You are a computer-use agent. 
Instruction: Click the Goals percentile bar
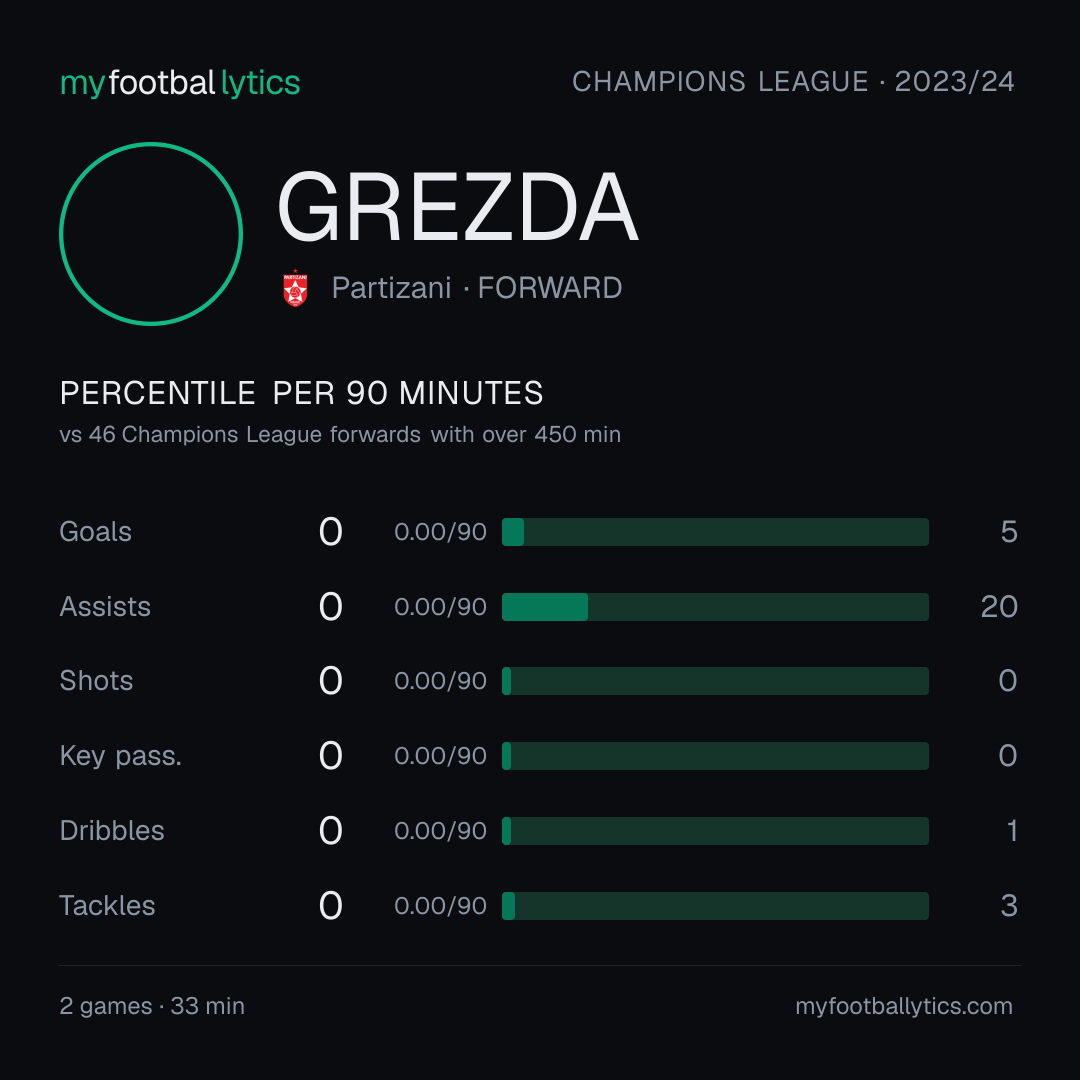715,532
